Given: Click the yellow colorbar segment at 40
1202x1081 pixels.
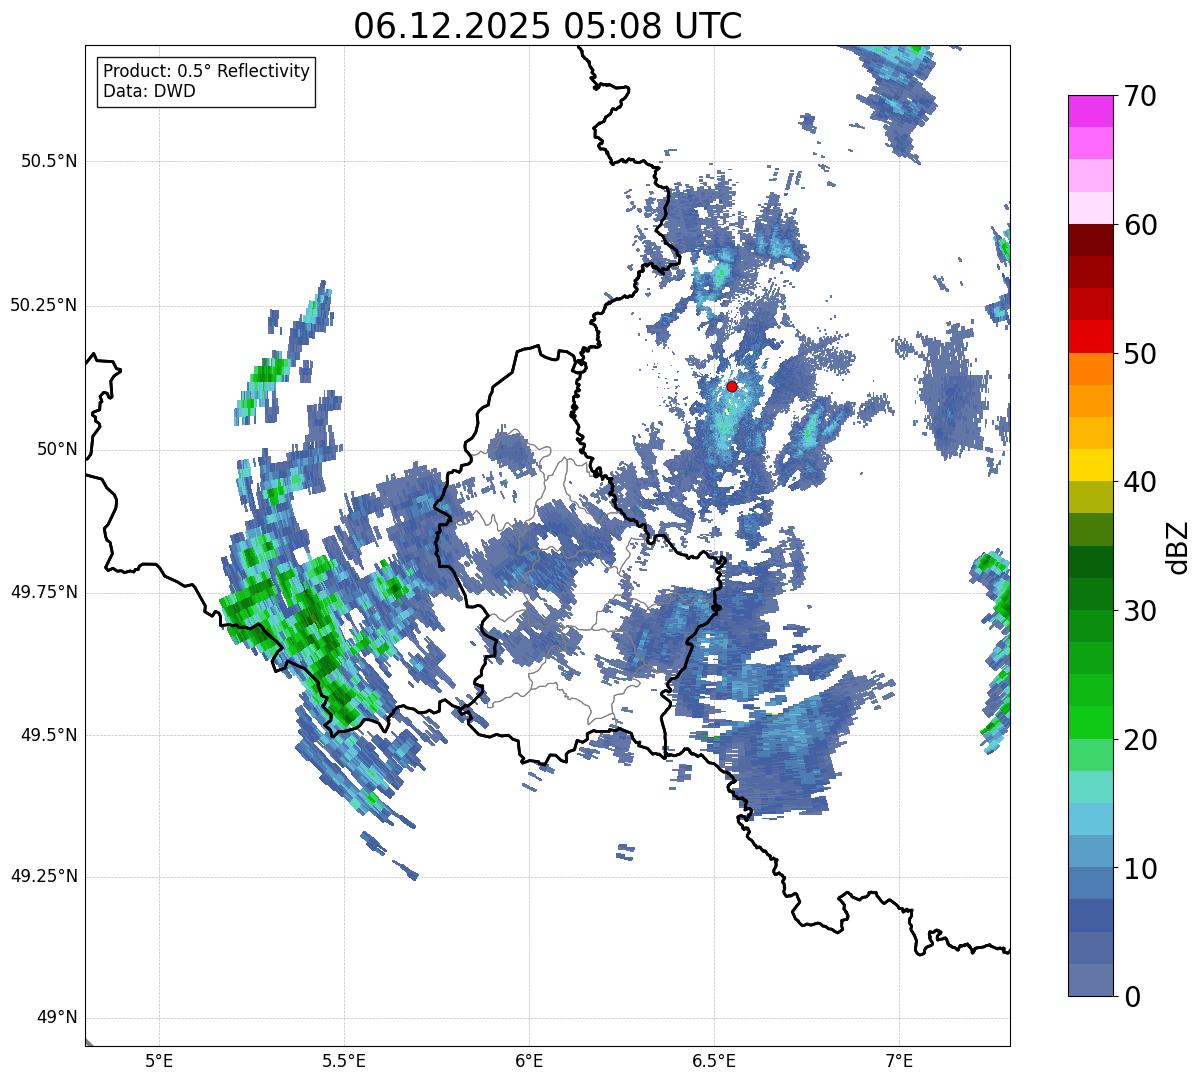Looking at the screenshot, I should pyautogui.click(x=1090, y=466).
